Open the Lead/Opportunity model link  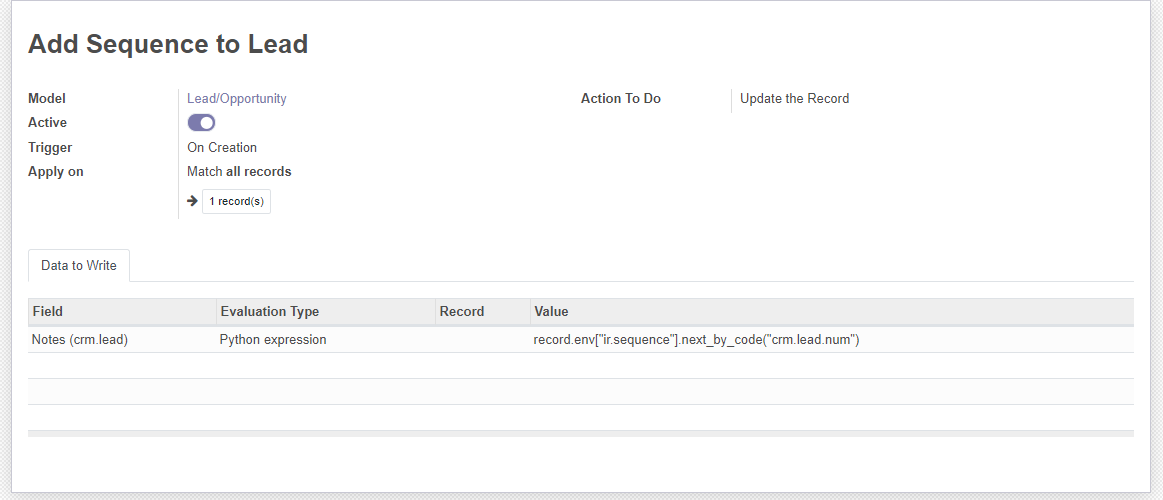click(x=237, y=98)
